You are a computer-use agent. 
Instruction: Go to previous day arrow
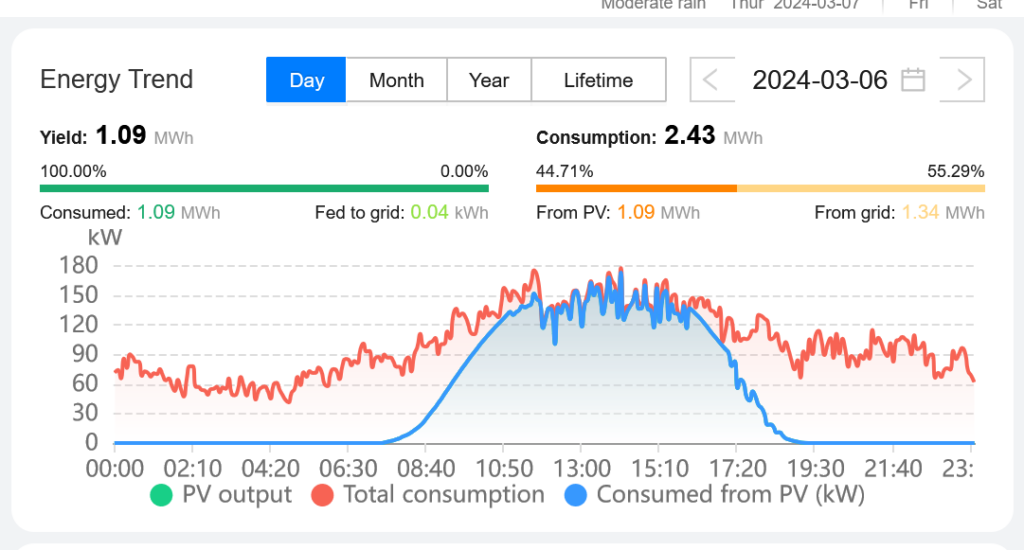(x=711, y=80)
